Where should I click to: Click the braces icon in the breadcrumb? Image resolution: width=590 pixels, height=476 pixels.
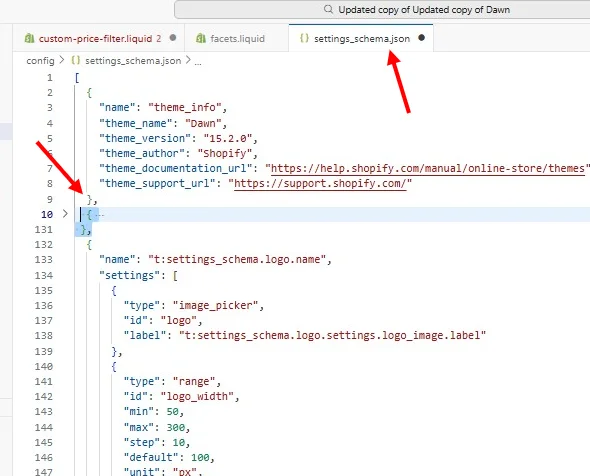pos(76,60)
